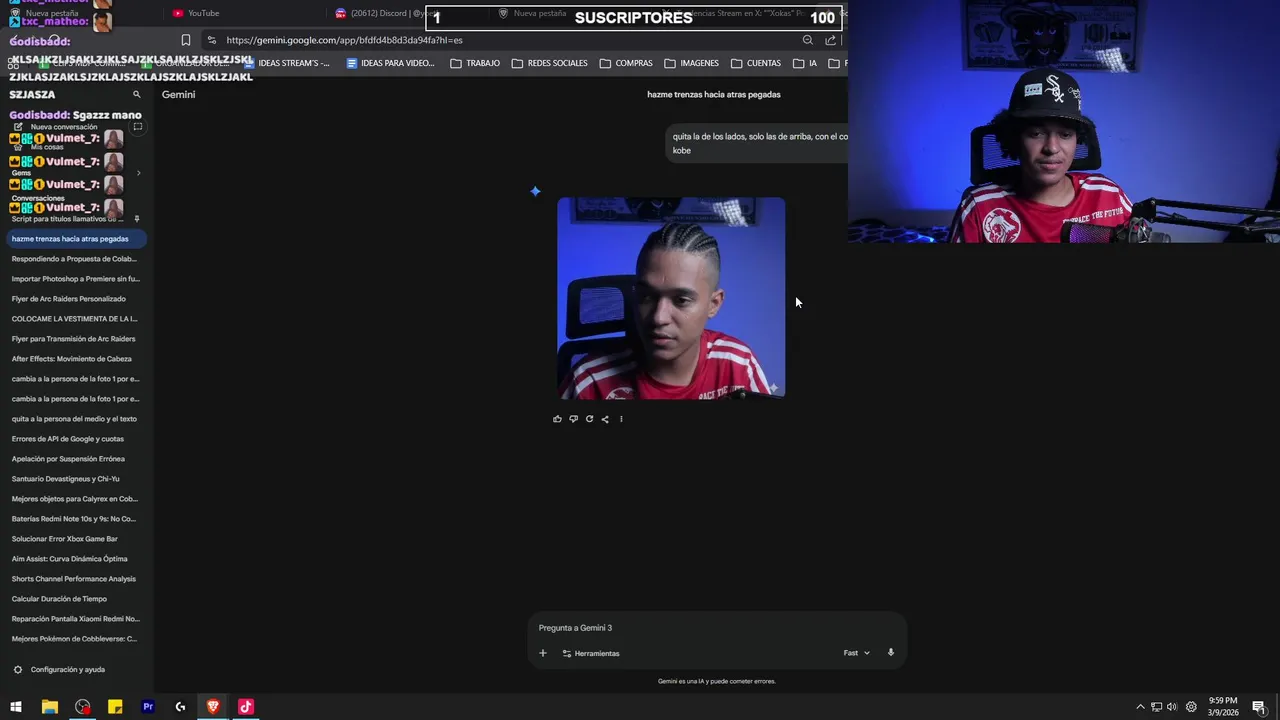
Task: Open Configuración y ayuda settings
Action: (x=59, y=670)
